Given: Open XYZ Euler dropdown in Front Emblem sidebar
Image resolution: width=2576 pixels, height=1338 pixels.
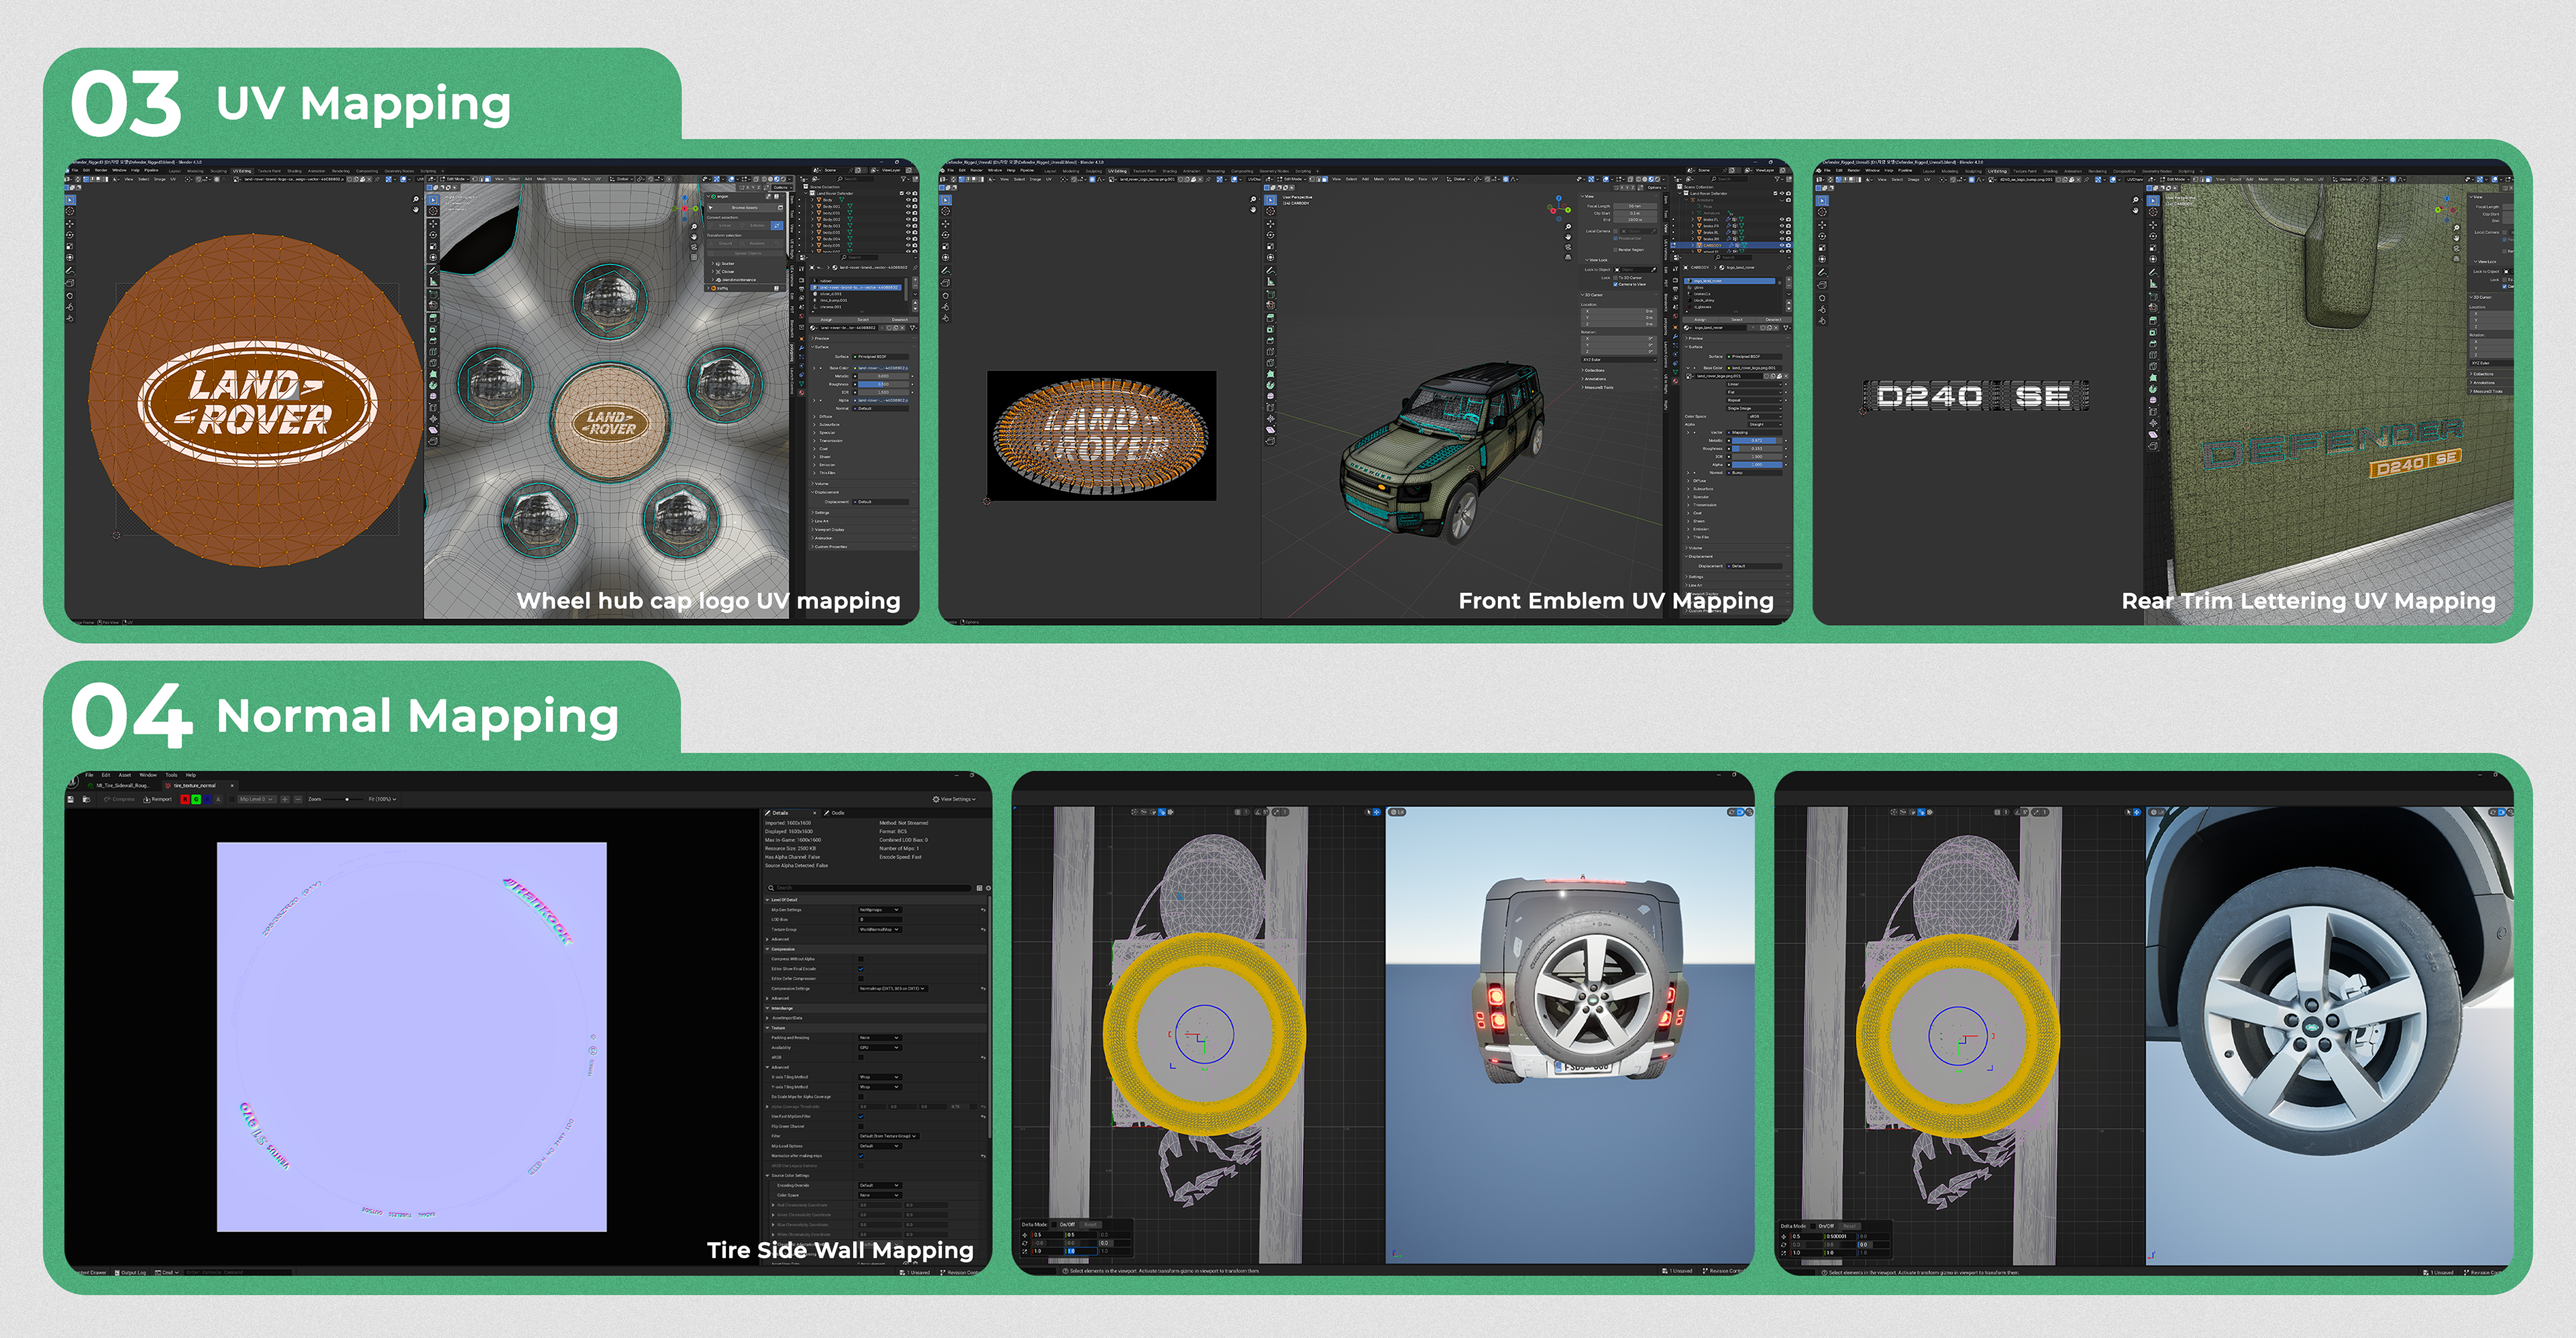Looking at the screenshot, I should (x=1618, y=360).
